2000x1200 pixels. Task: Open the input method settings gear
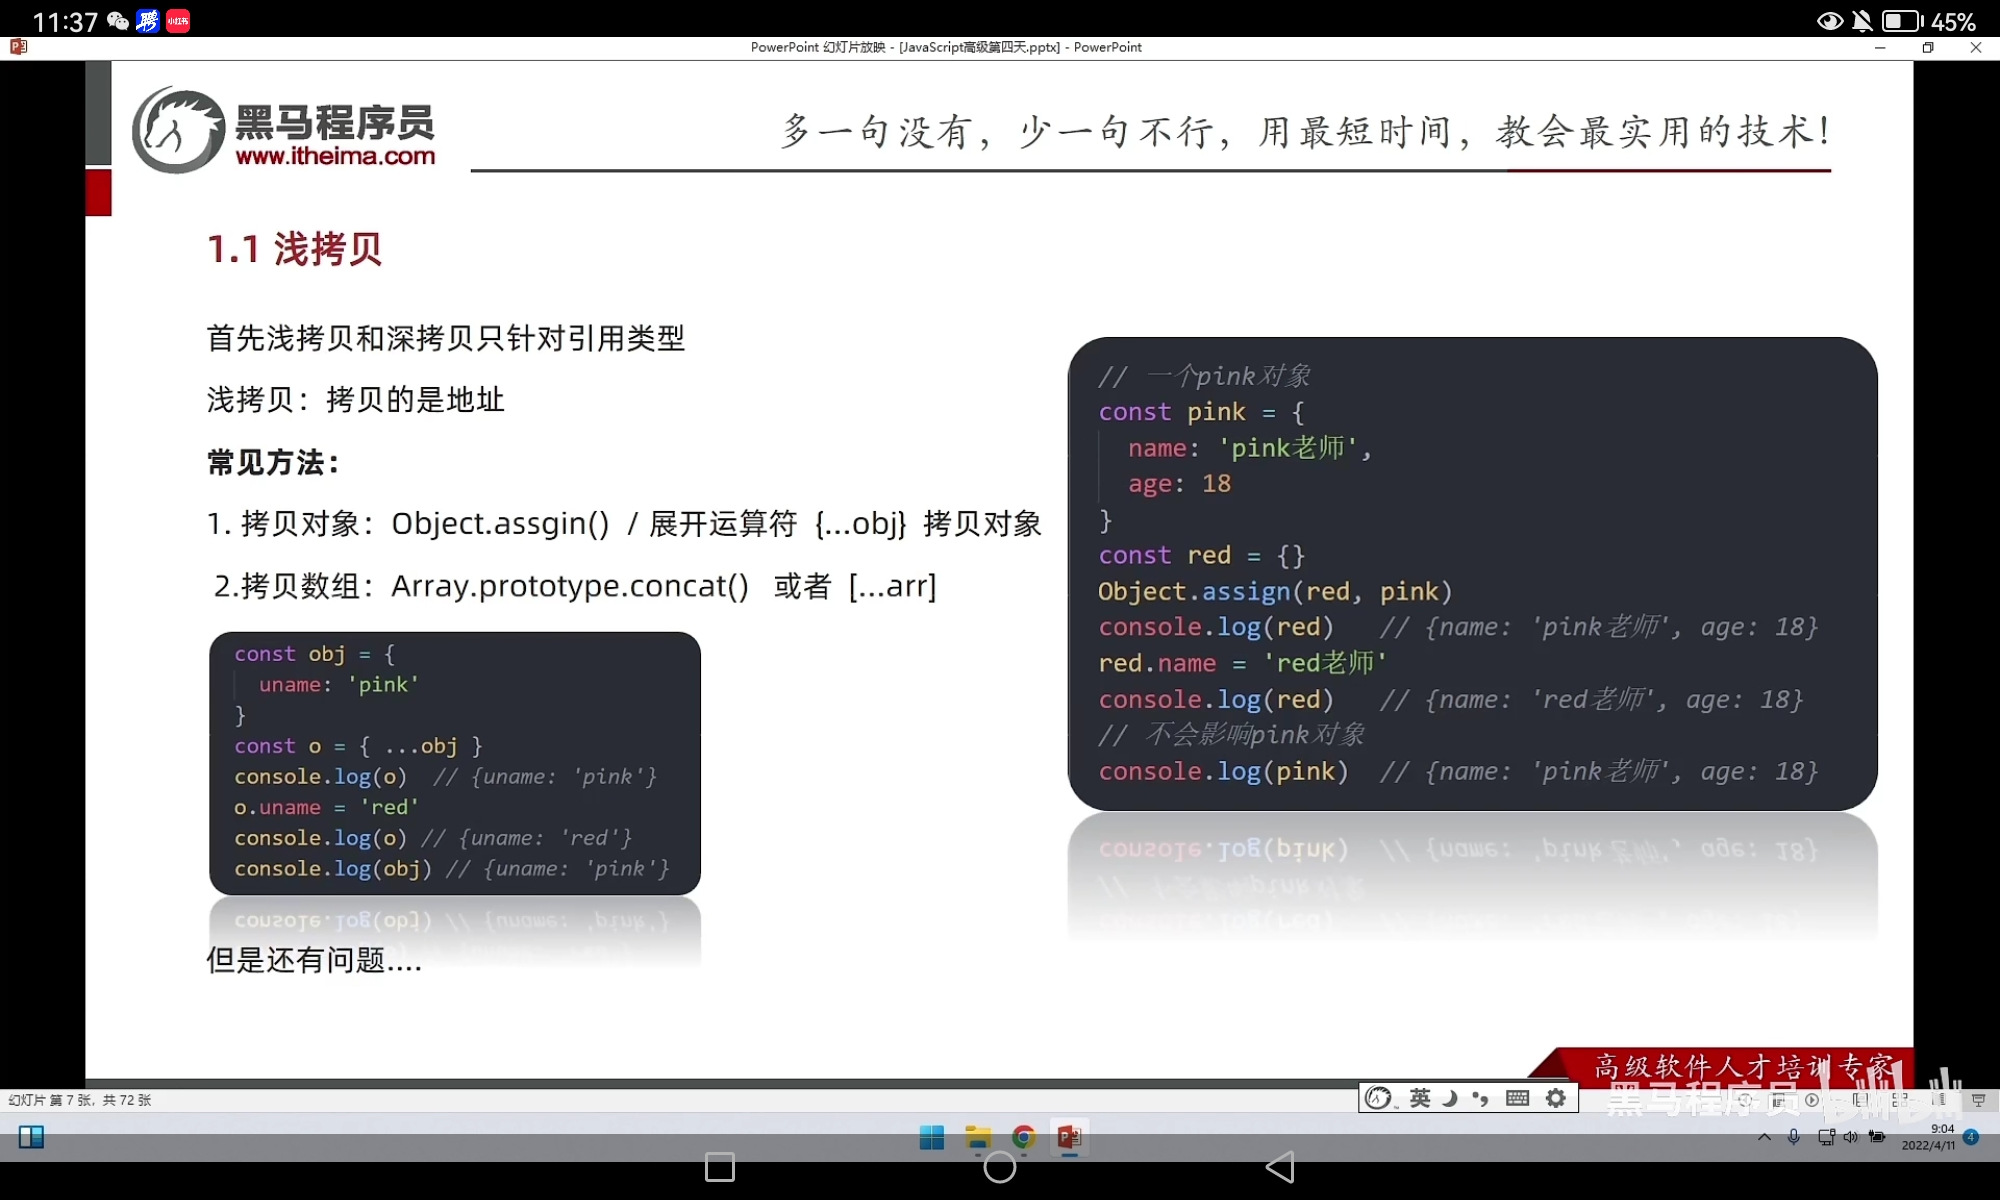click(1556, 1098)
